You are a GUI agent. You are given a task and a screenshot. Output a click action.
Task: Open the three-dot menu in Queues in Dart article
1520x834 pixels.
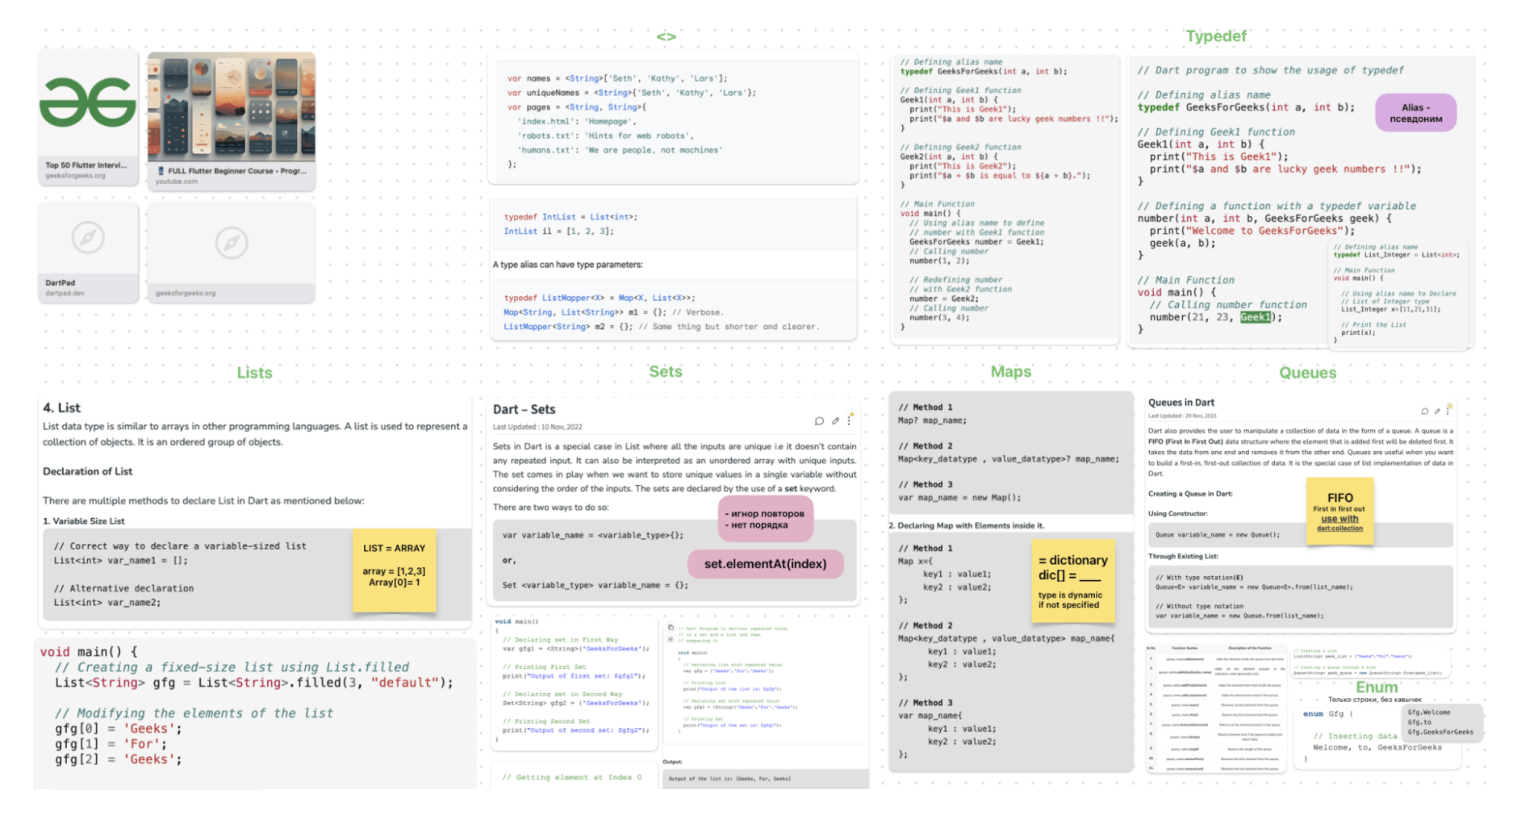pyautogui.click(x=1448, y=410)
